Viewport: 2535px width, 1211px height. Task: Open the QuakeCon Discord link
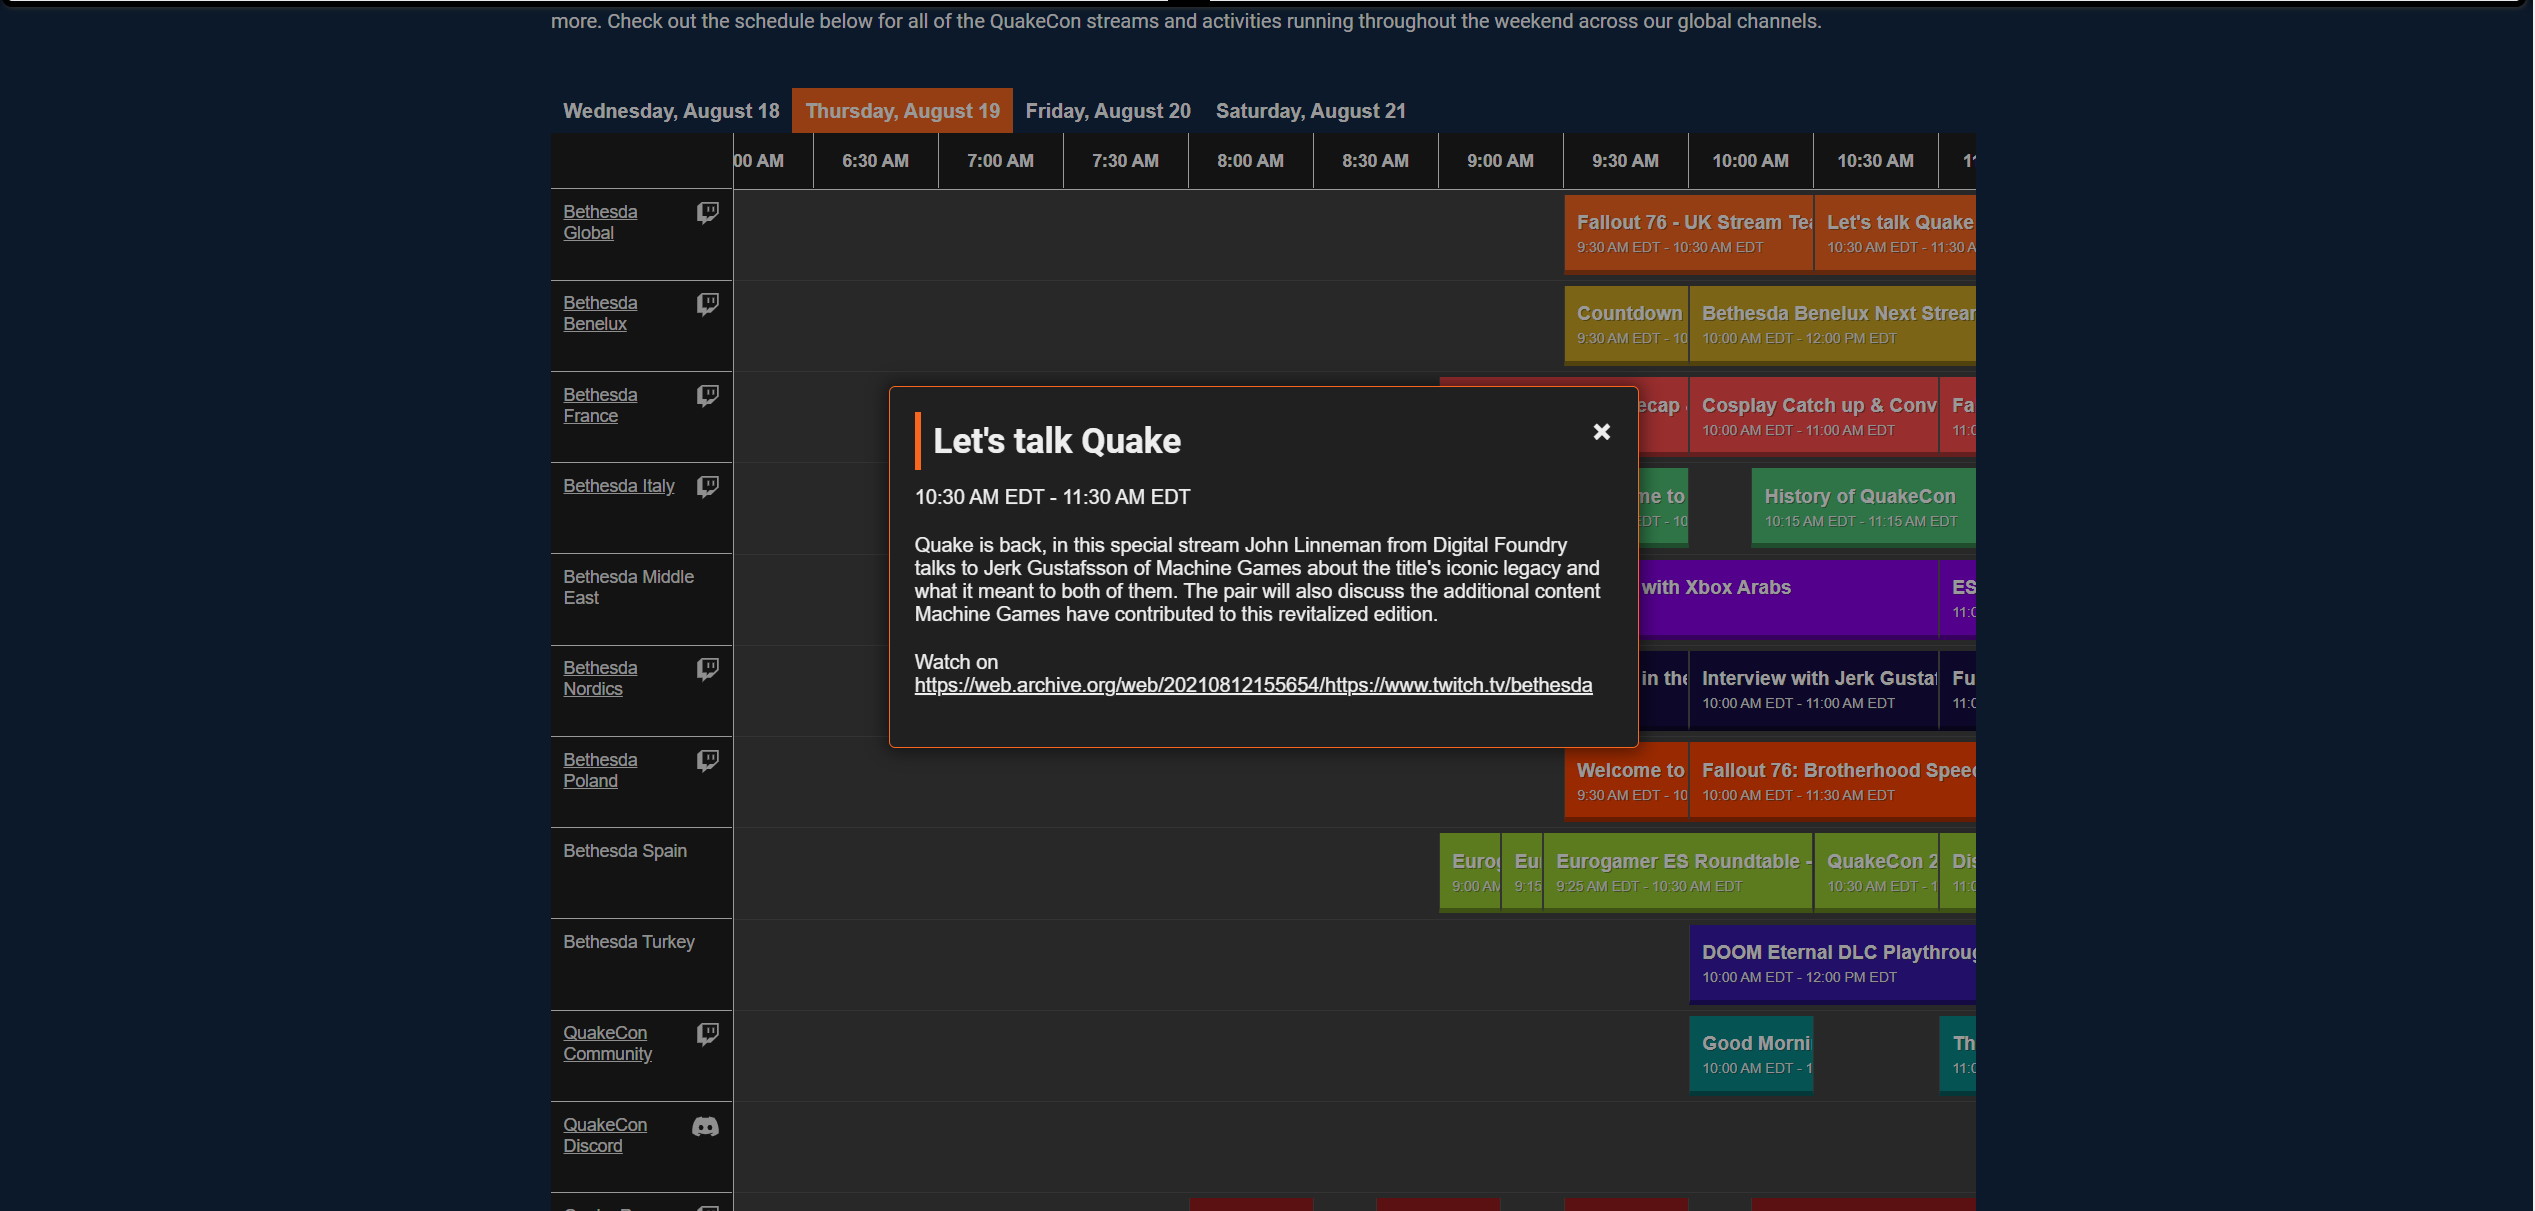tap(605, 1135)
